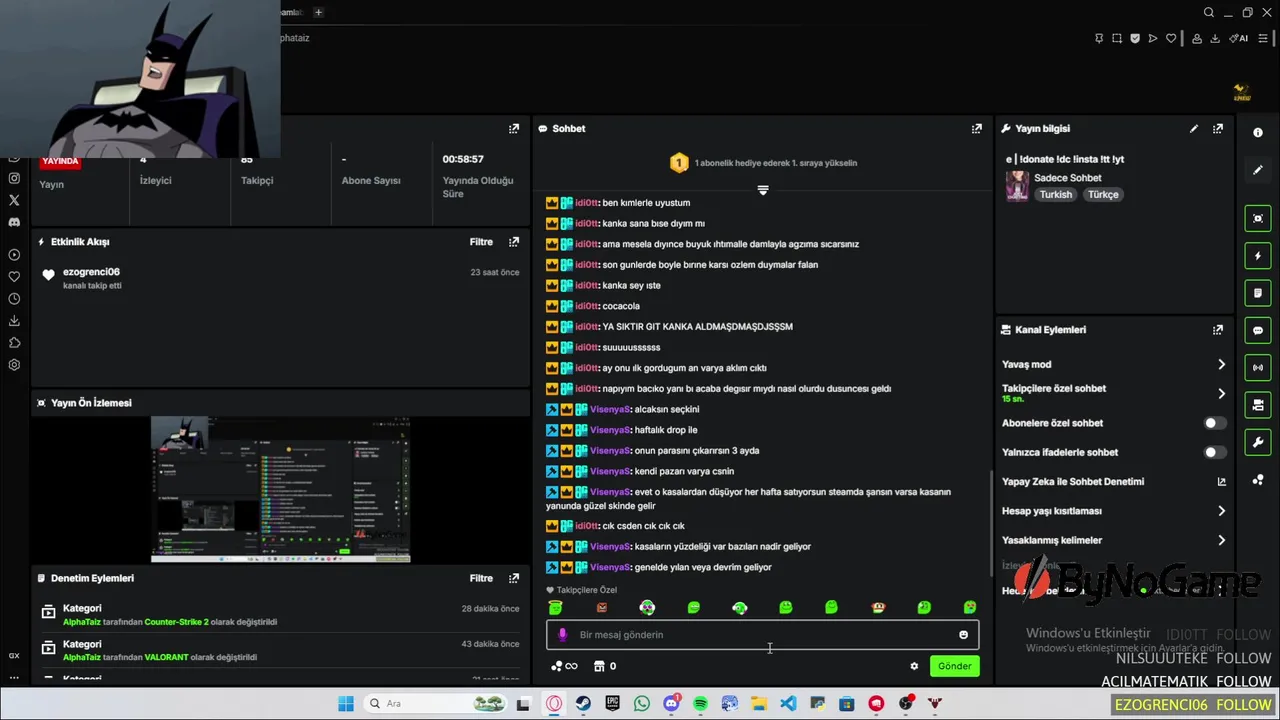This screenshot has width=1280, height=720.
Task: Open emoji picker in message box
Action: pos(963,635)
